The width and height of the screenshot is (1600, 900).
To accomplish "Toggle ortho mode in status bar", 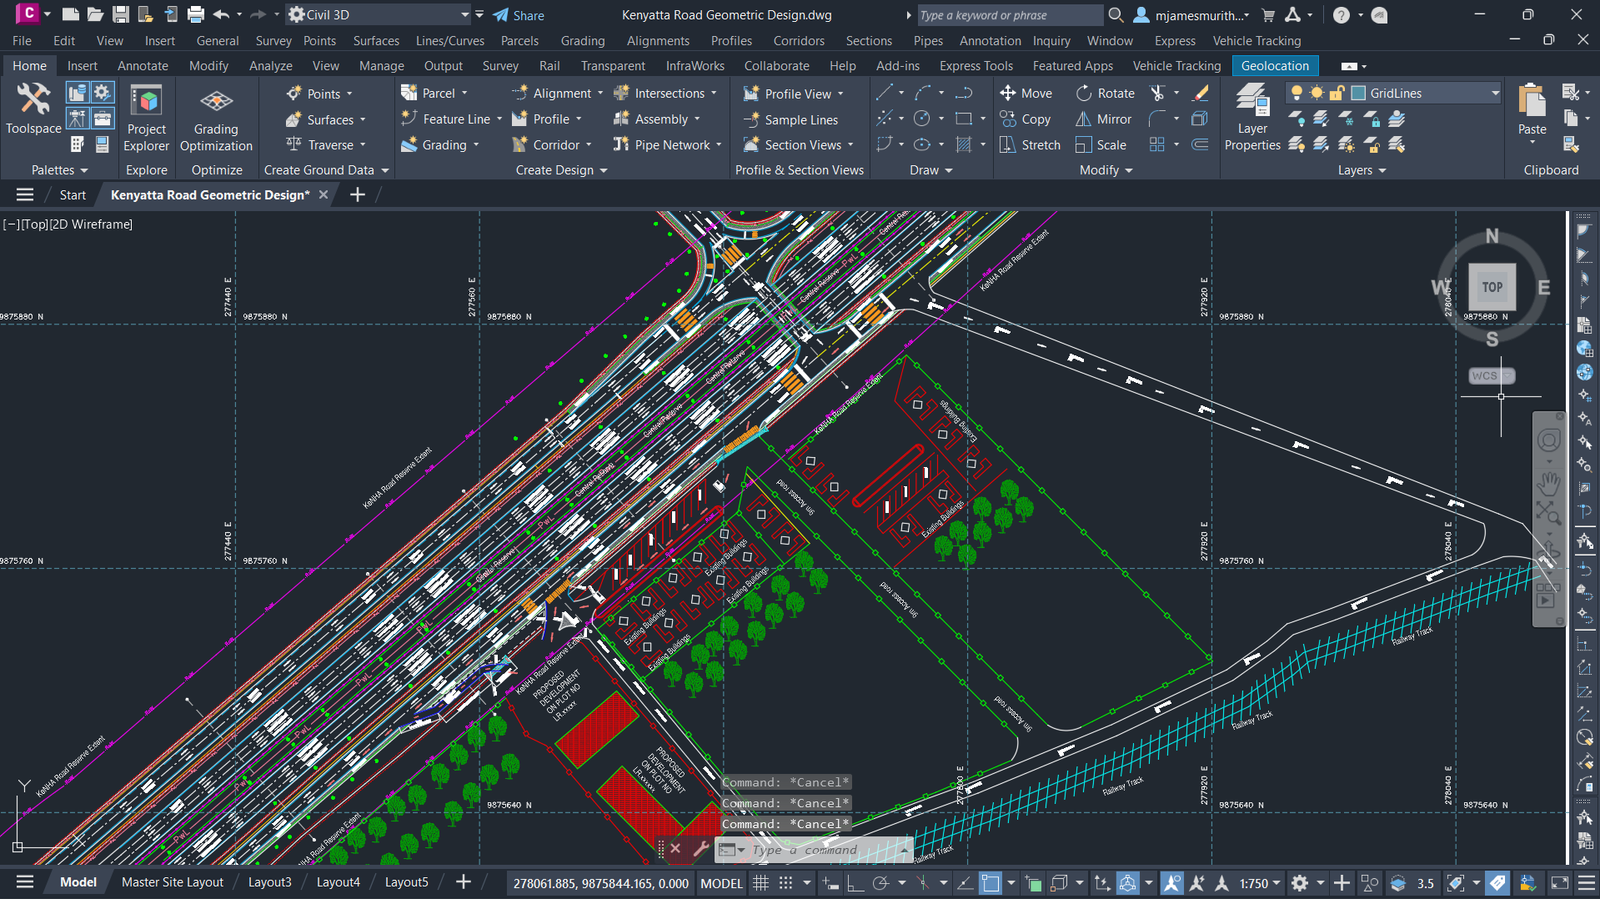I will 855,883.
